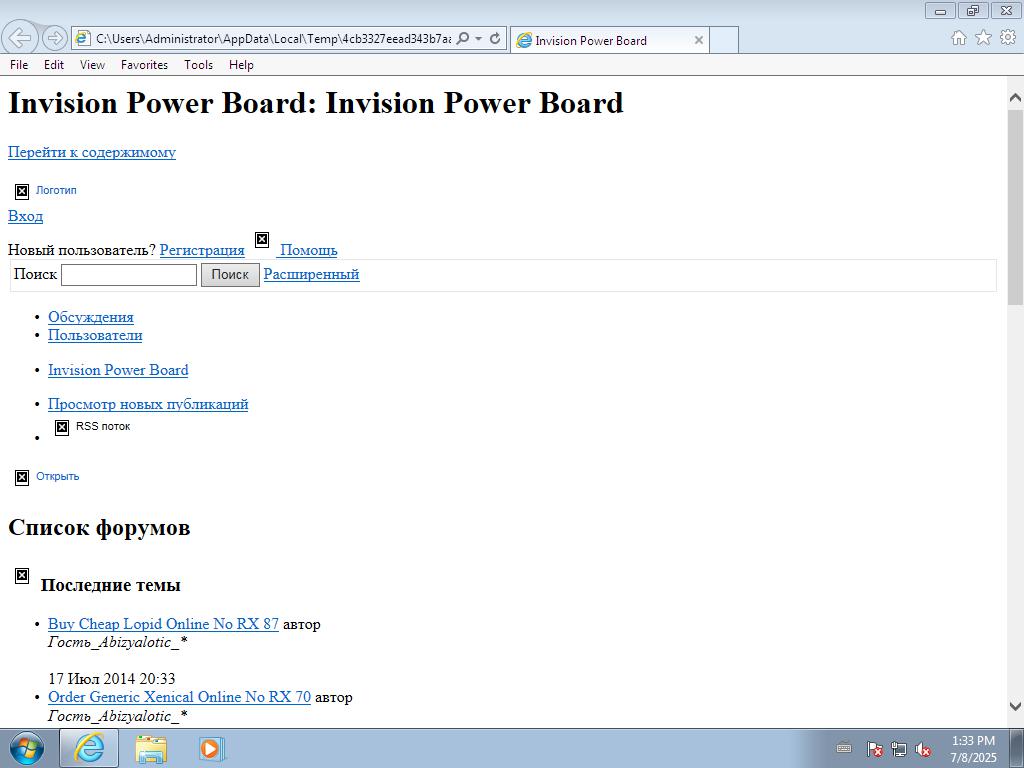Close the Invision Power Board tab
The height and width of the screenshot is (768, 1024).
698,40
